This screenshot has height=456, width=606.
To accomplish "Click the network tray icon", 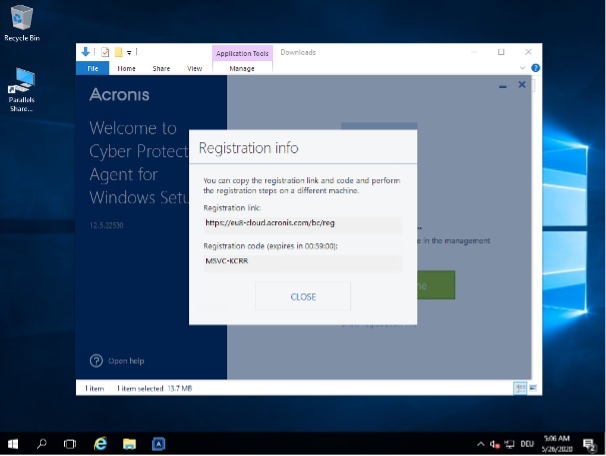I will pyautogui.click(x=509, y=444).
